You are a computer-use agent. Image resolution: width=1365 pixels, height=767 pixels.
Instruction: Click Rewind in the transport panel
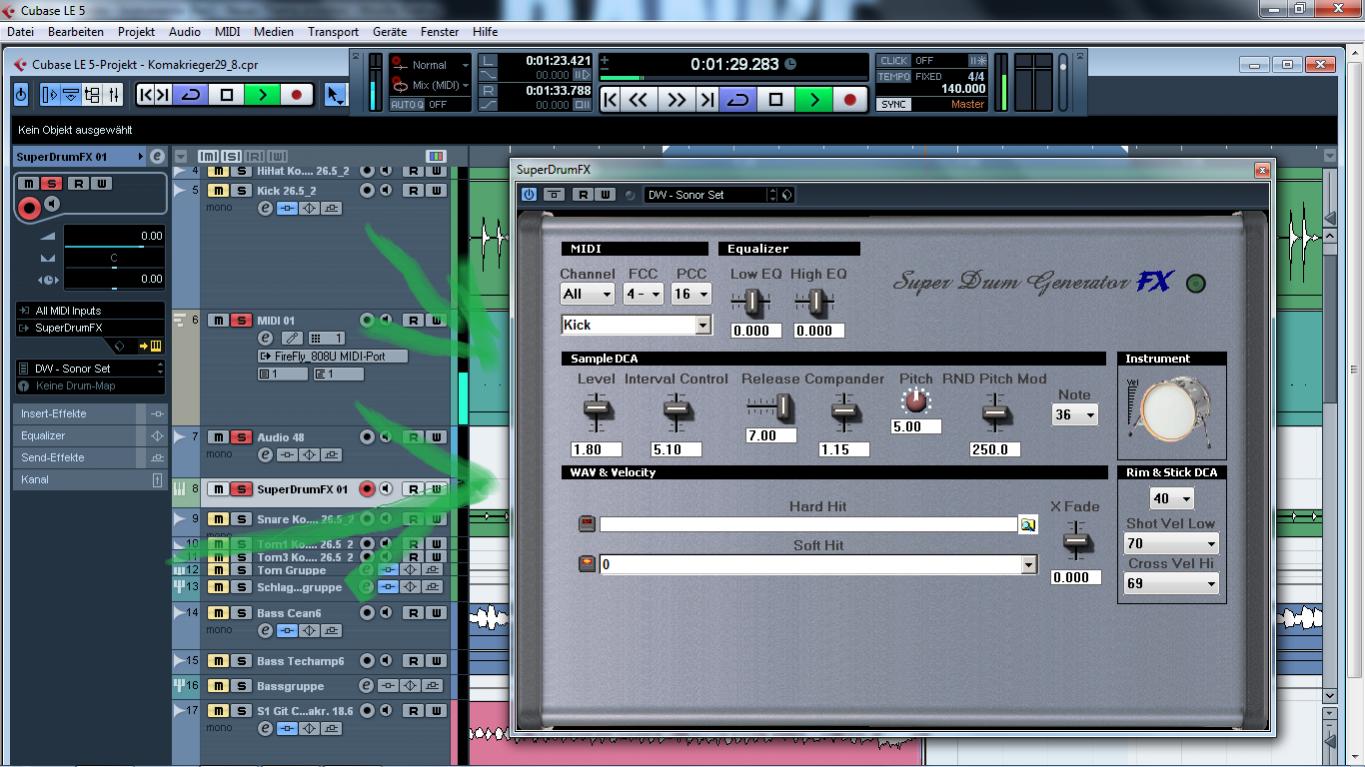click(637, 99)
